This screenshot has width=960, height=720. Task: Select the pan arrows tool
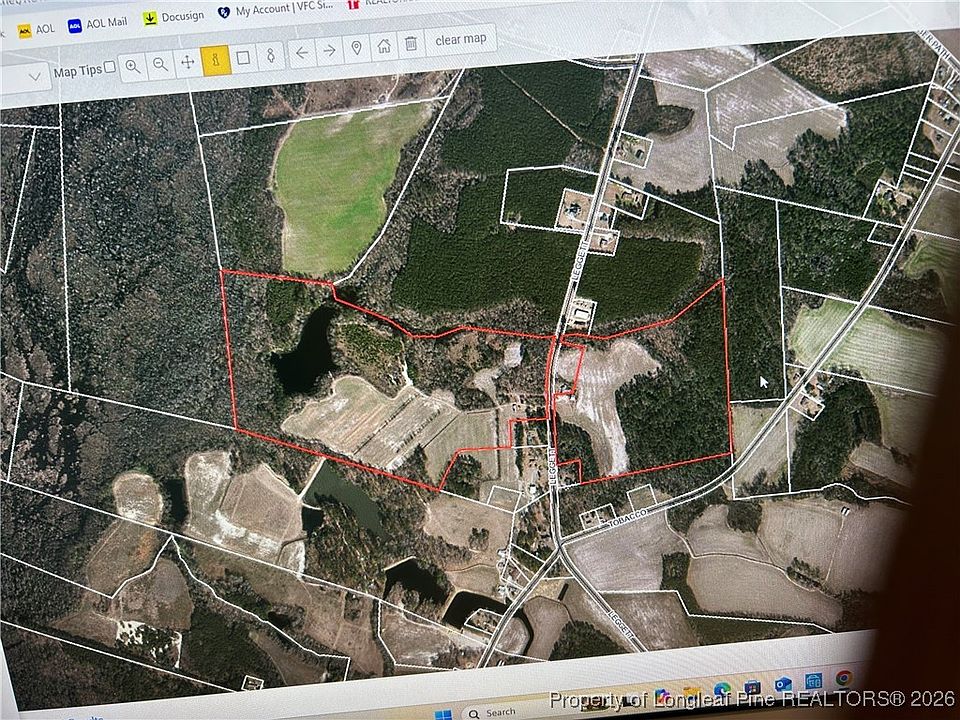click(x=188, y=62)
